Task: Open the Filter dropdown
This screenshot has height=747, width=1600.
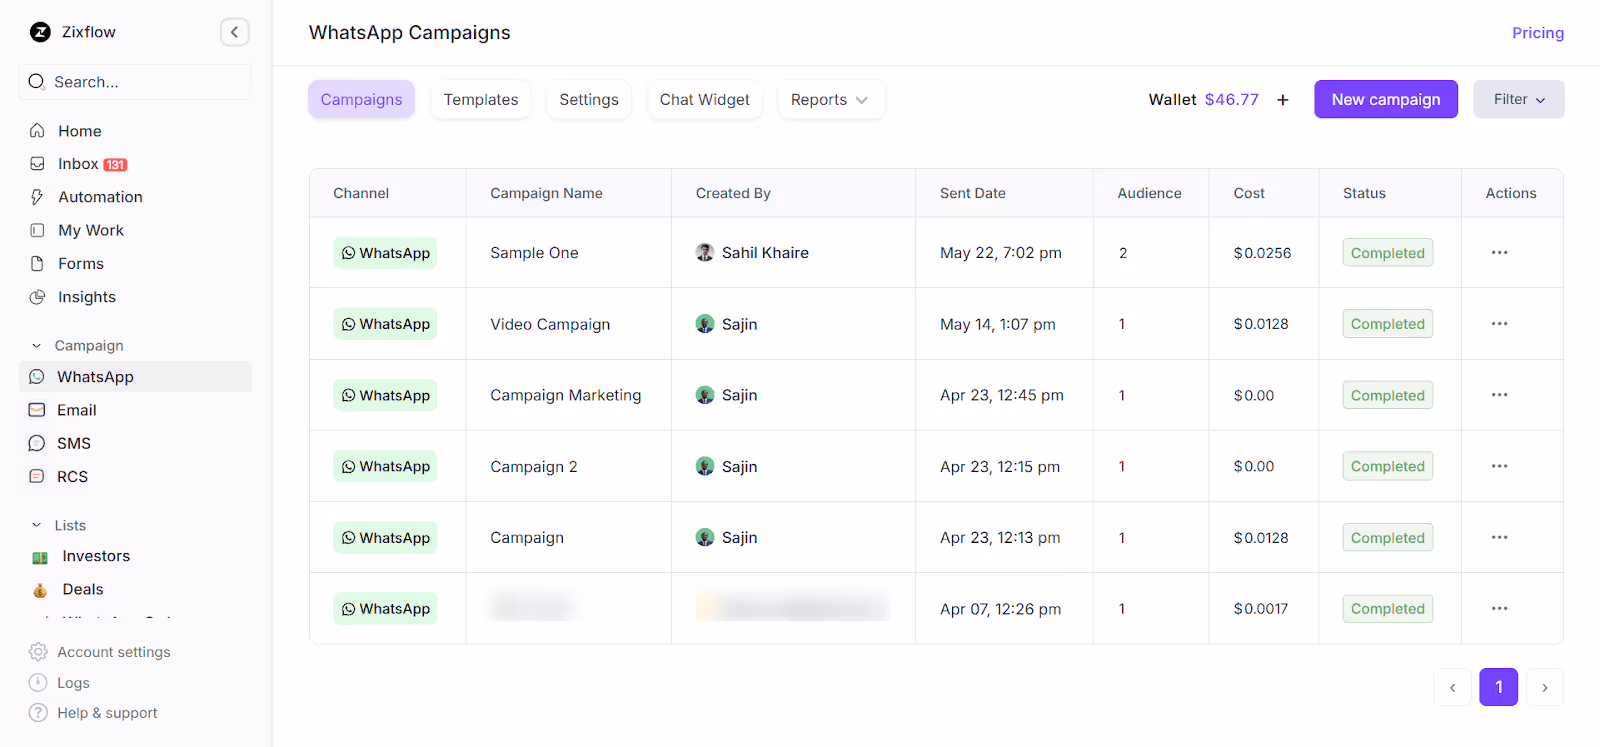Action: click(1518, 99)
